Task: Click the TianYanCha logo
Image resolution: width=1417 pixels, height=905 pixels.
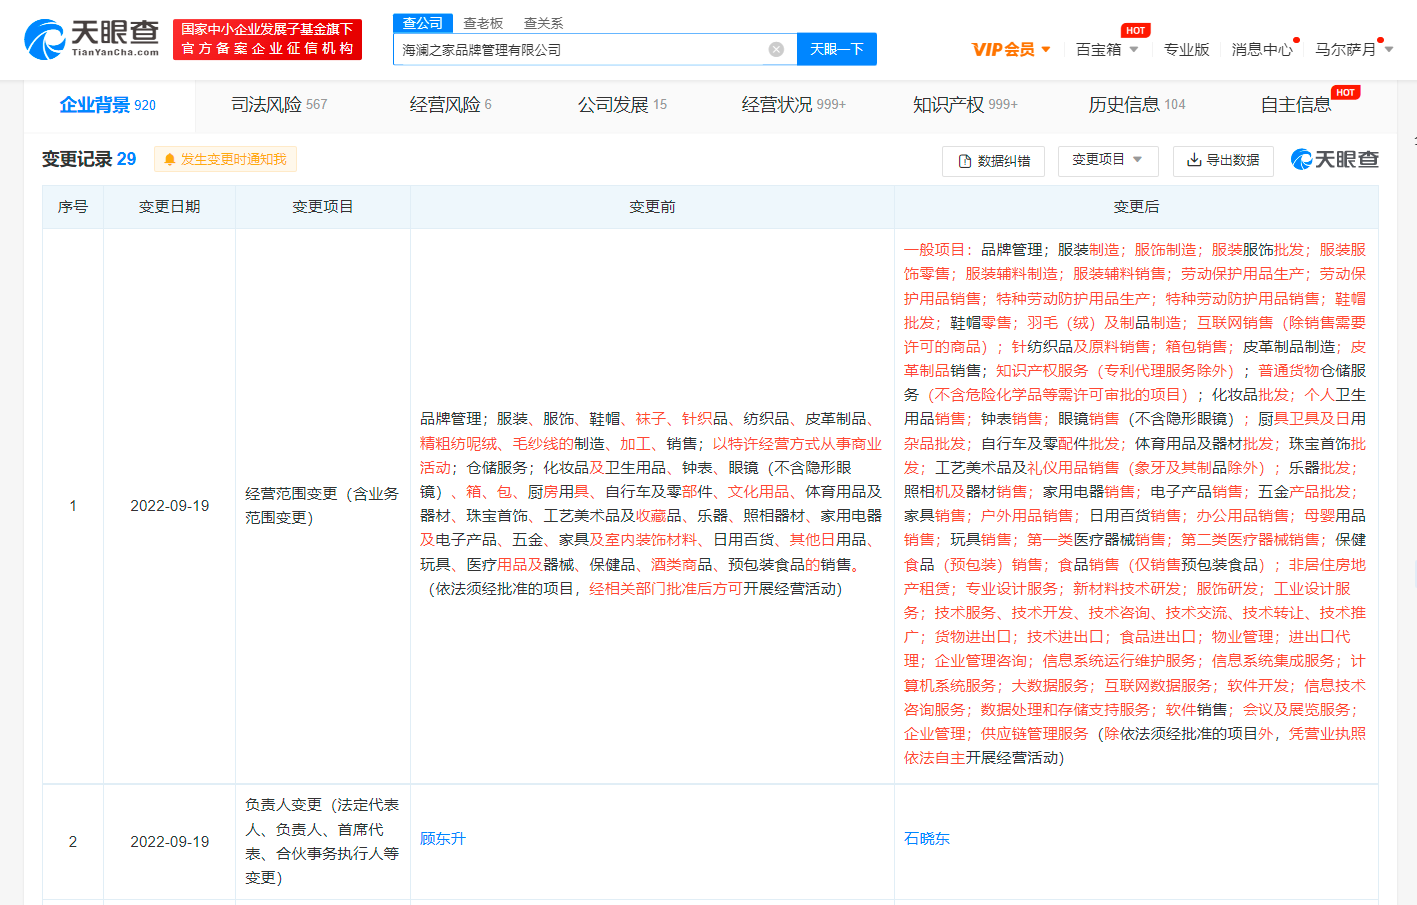Action: [91, 40]
